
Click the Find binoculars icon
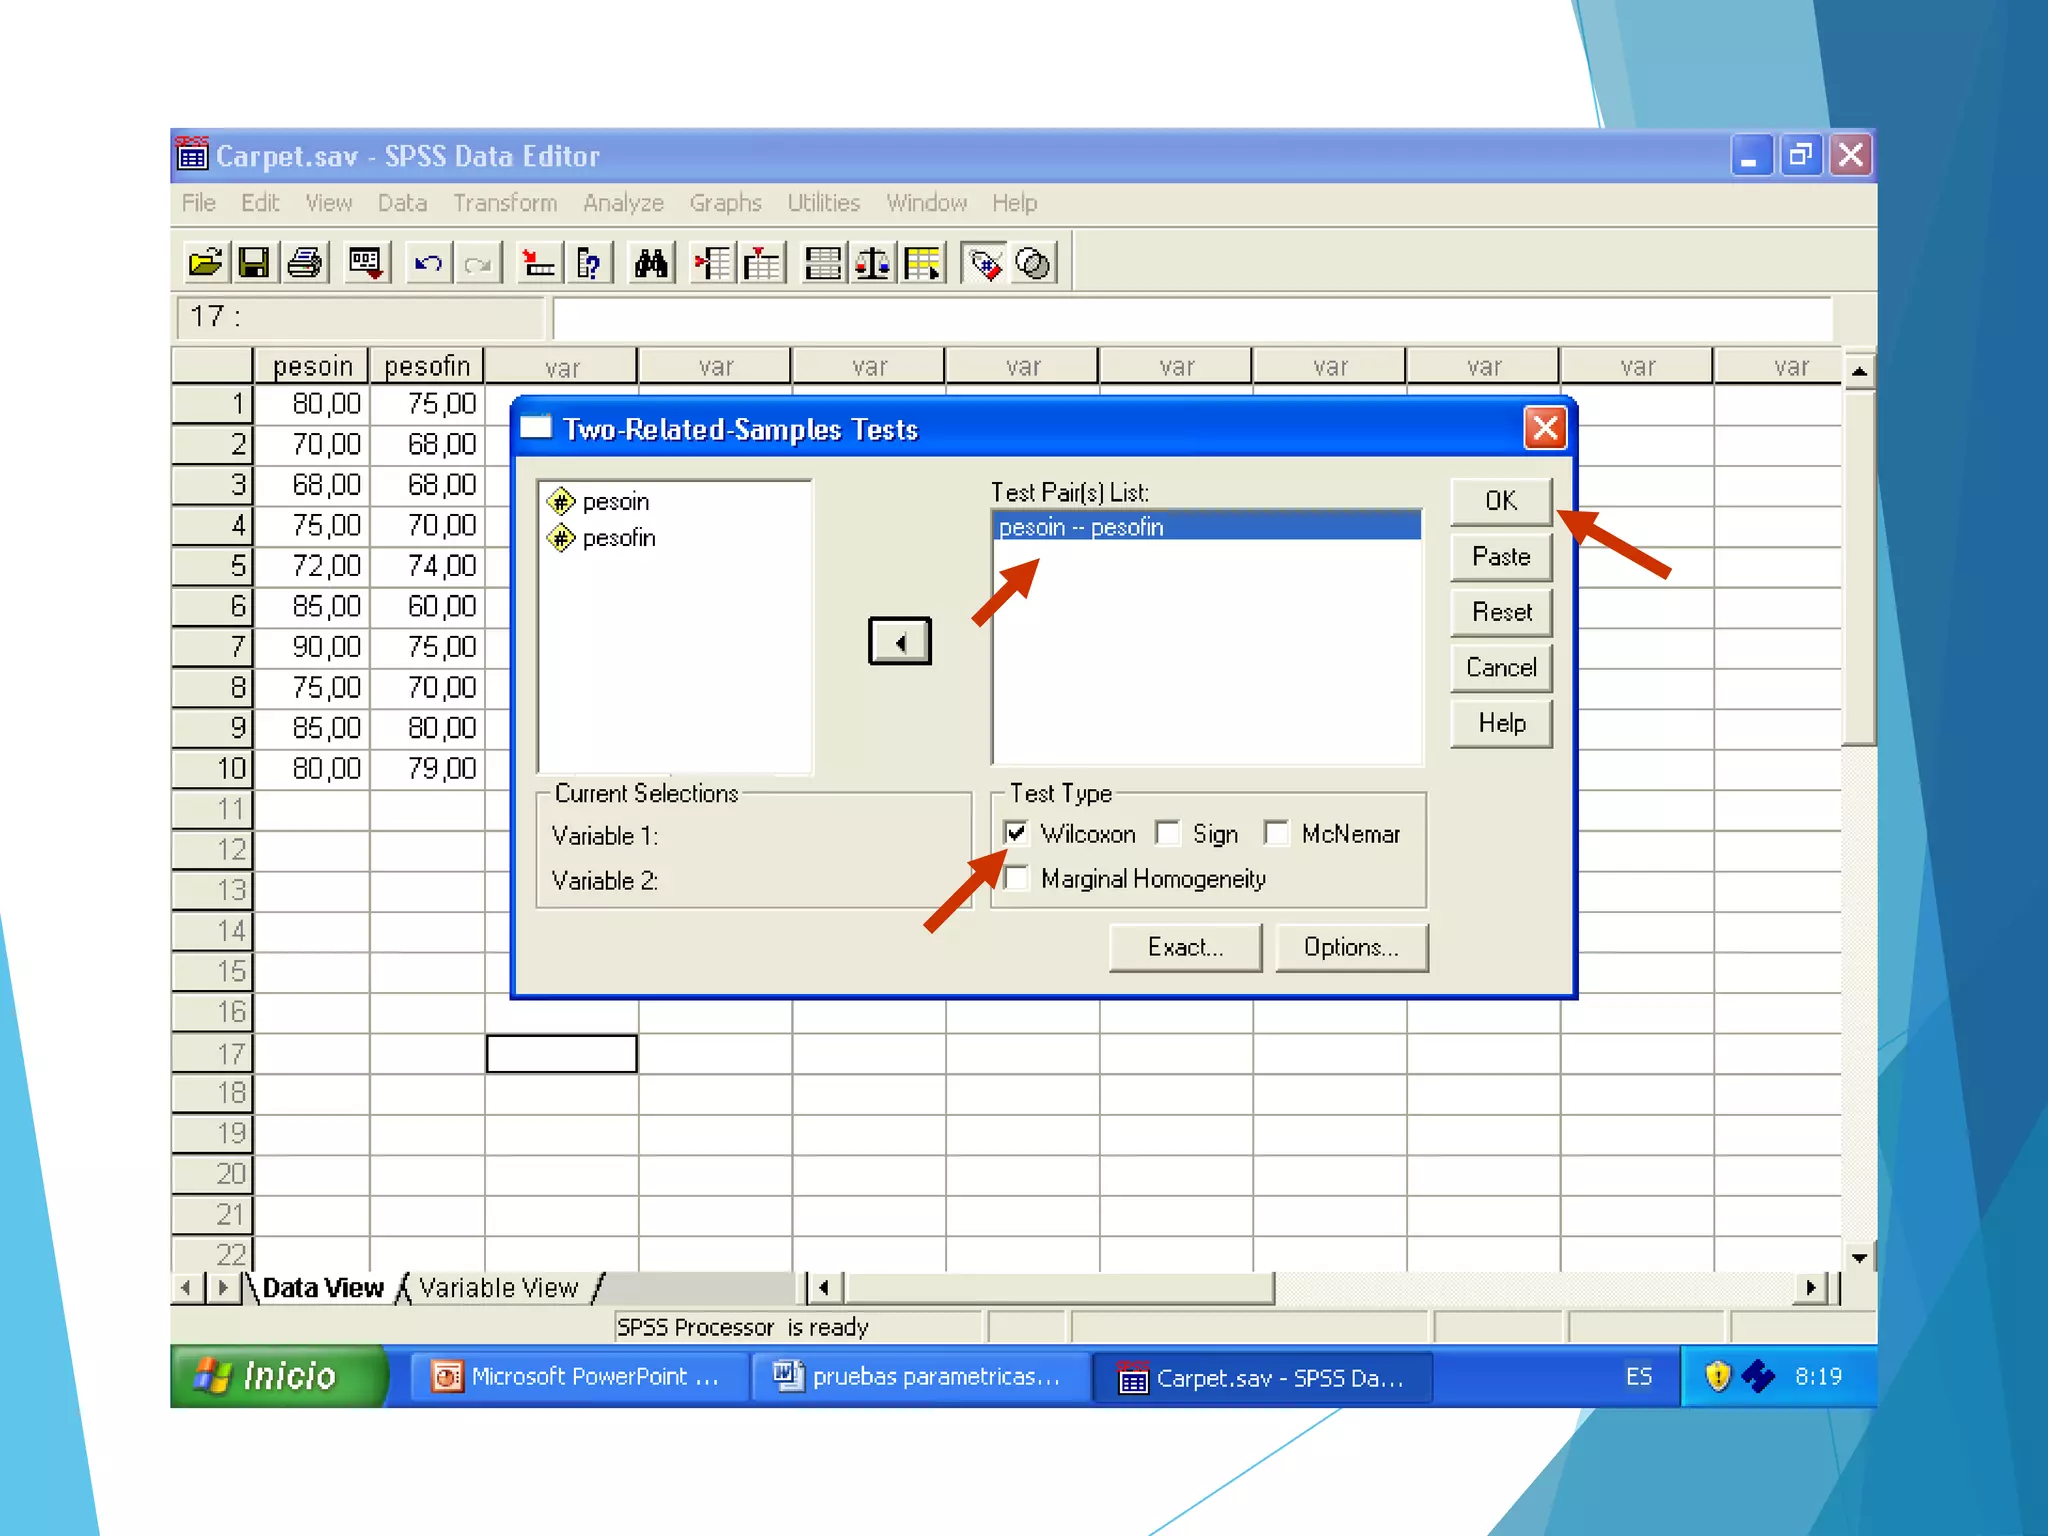click(651, 264)
